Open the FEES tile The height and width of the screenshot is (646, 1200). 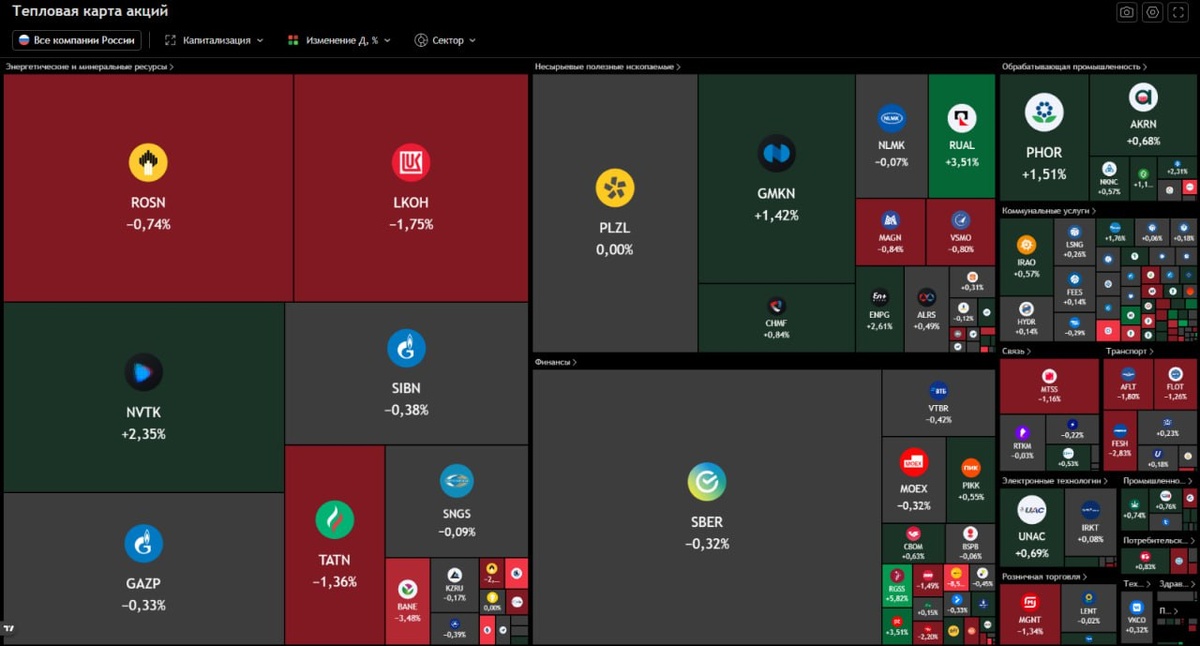(1074, 288)
